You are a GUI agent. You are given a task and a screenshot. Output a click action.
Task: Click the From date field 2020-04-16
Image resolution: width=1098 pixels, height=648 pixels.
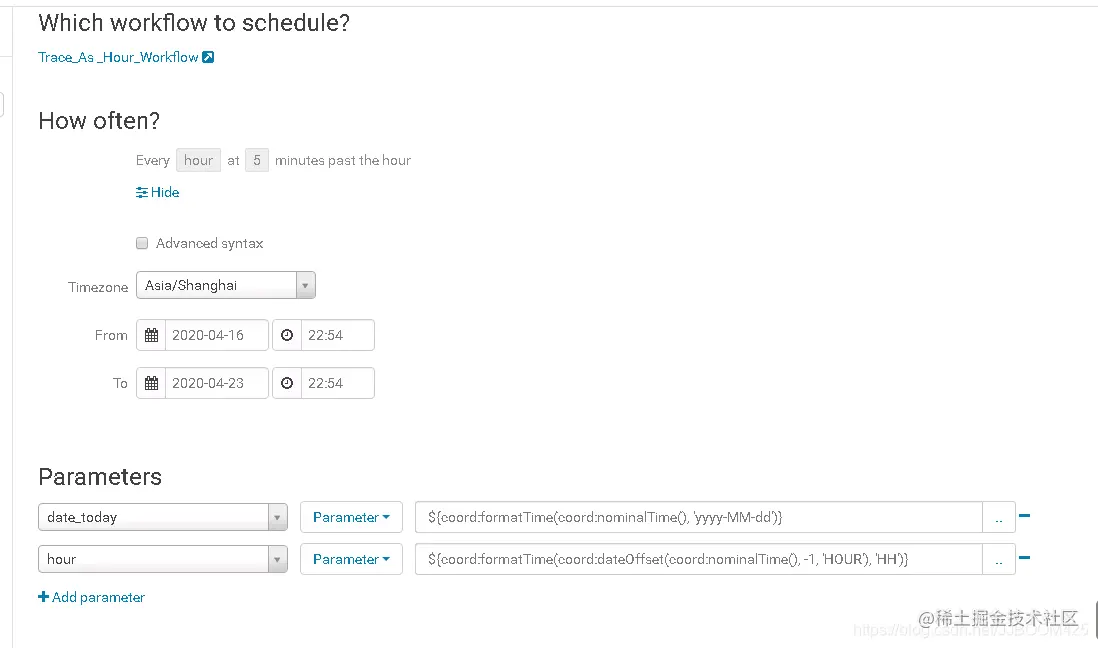point(216,336)
